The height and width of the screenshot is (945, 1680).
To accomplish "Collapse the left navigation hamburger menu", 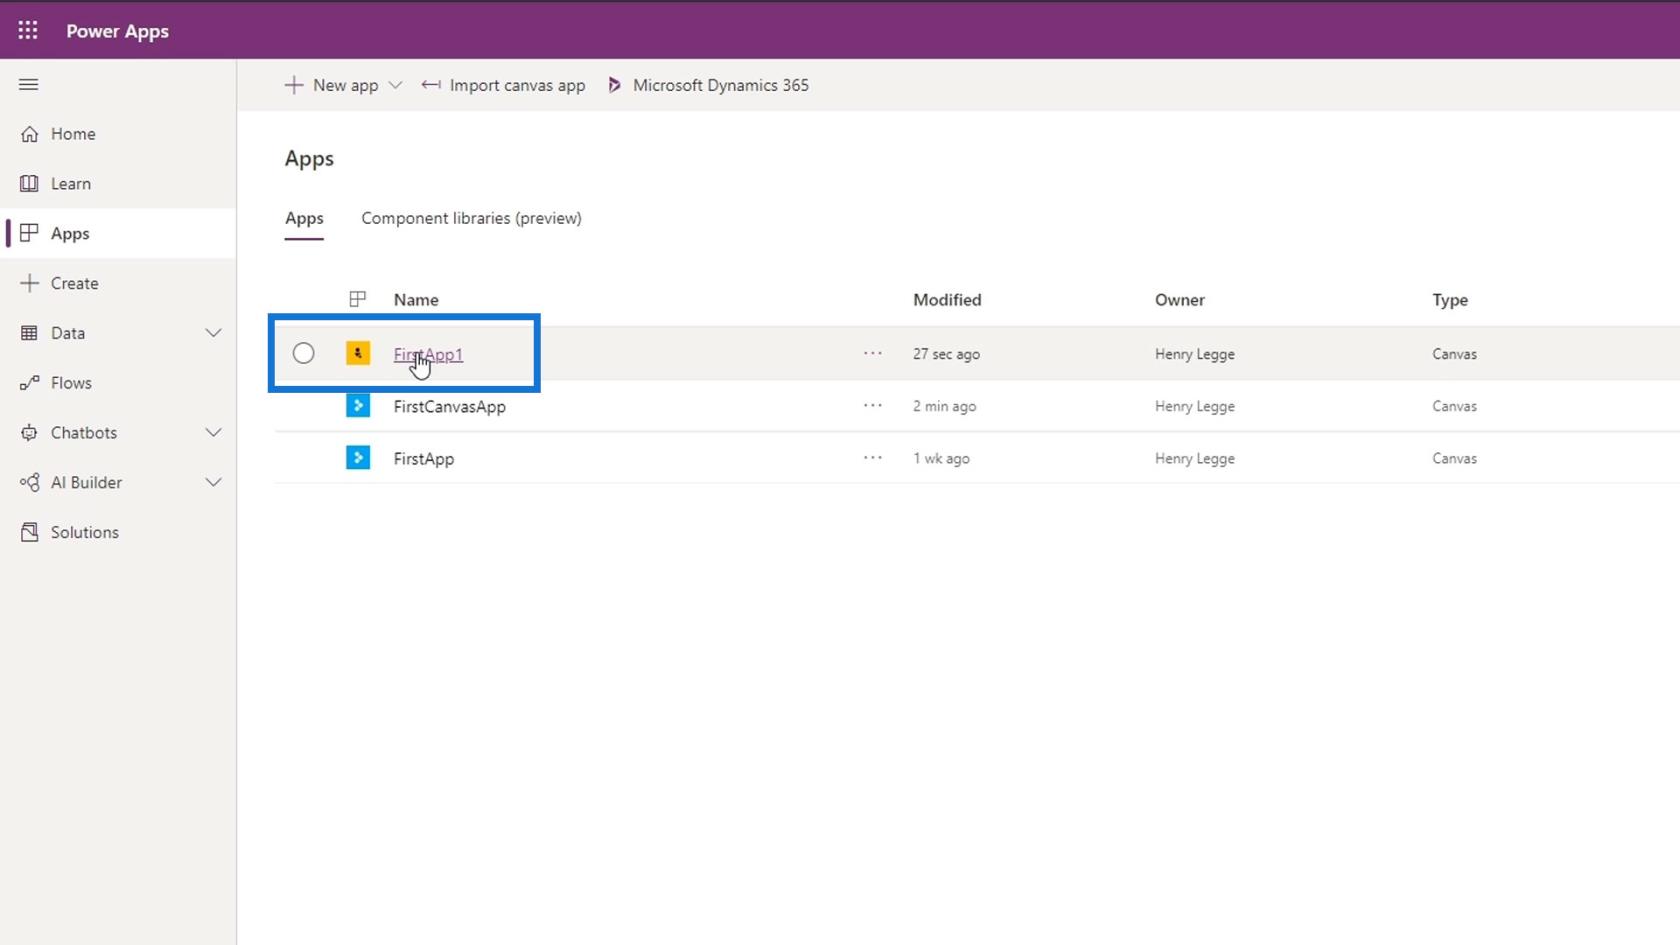I will [28, 85].
